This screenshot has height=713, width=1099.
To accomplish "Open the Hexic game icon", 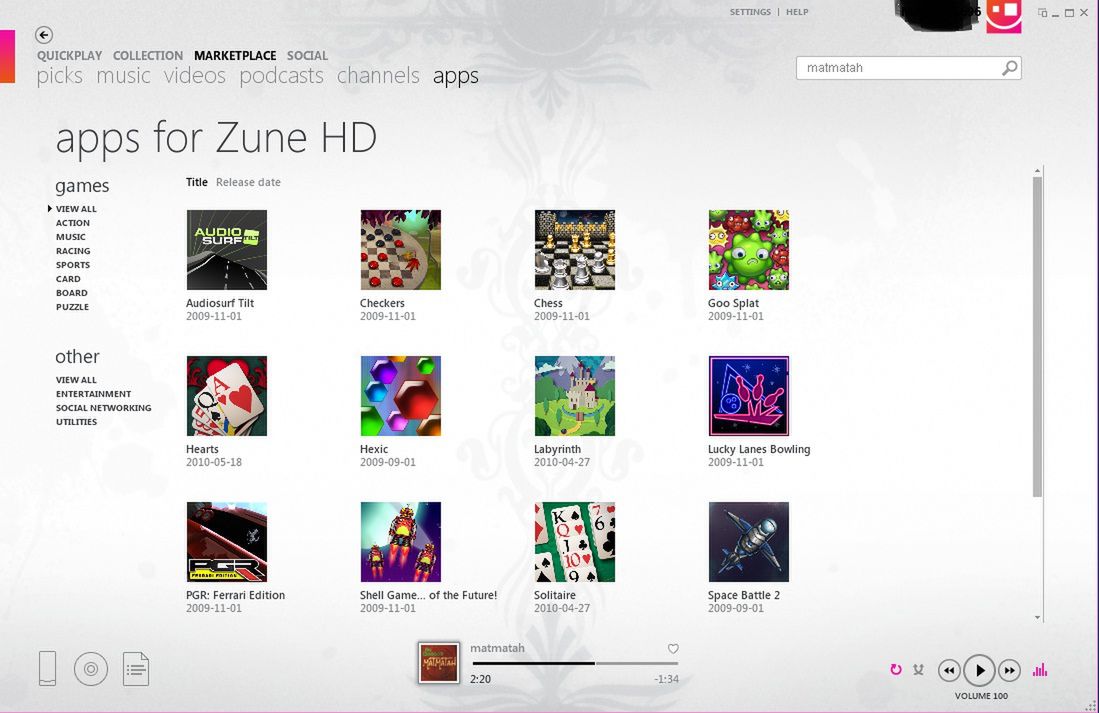I will pyautogui.click(x=400, y=395).
